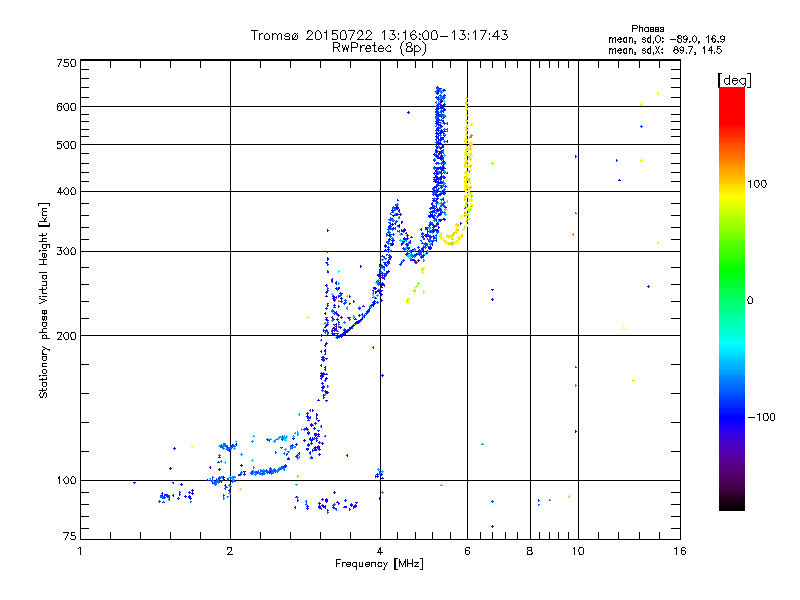800x600 pixels.
Task: Click the colorbar tick label '0'
Action: point(750,301)
